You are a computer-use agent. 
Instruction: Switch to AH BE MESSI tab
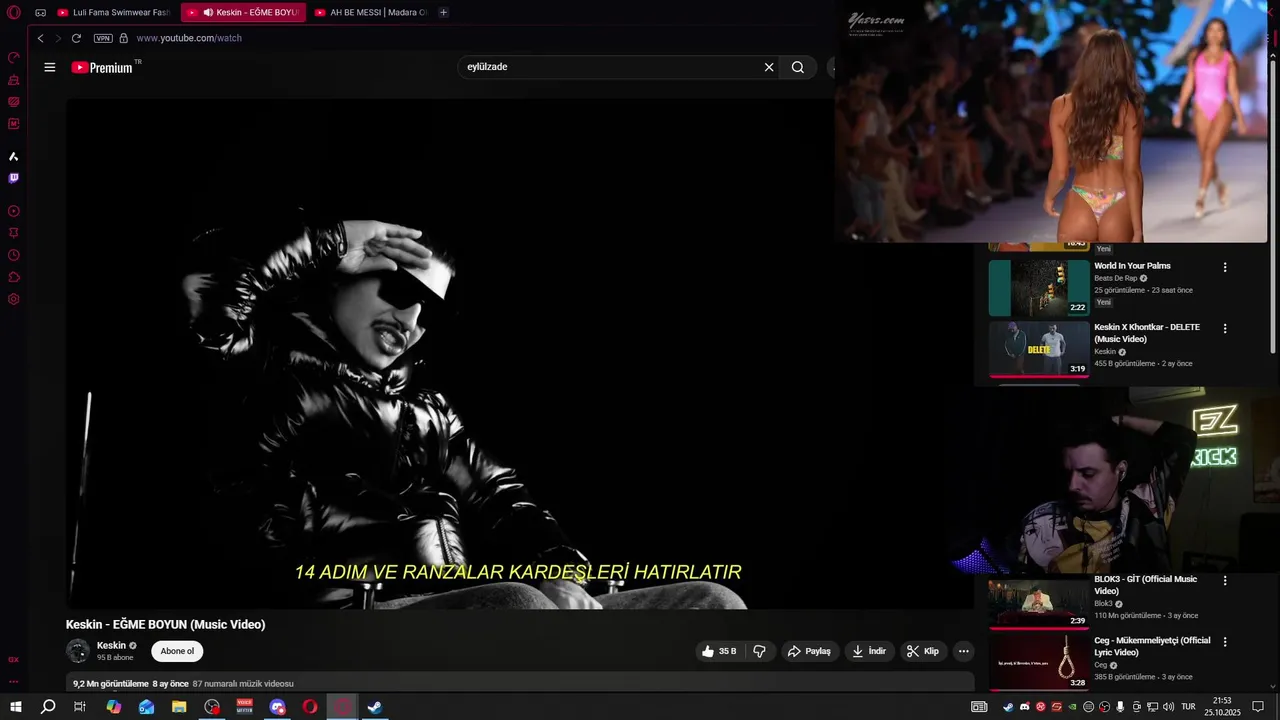tap(370, 13)
